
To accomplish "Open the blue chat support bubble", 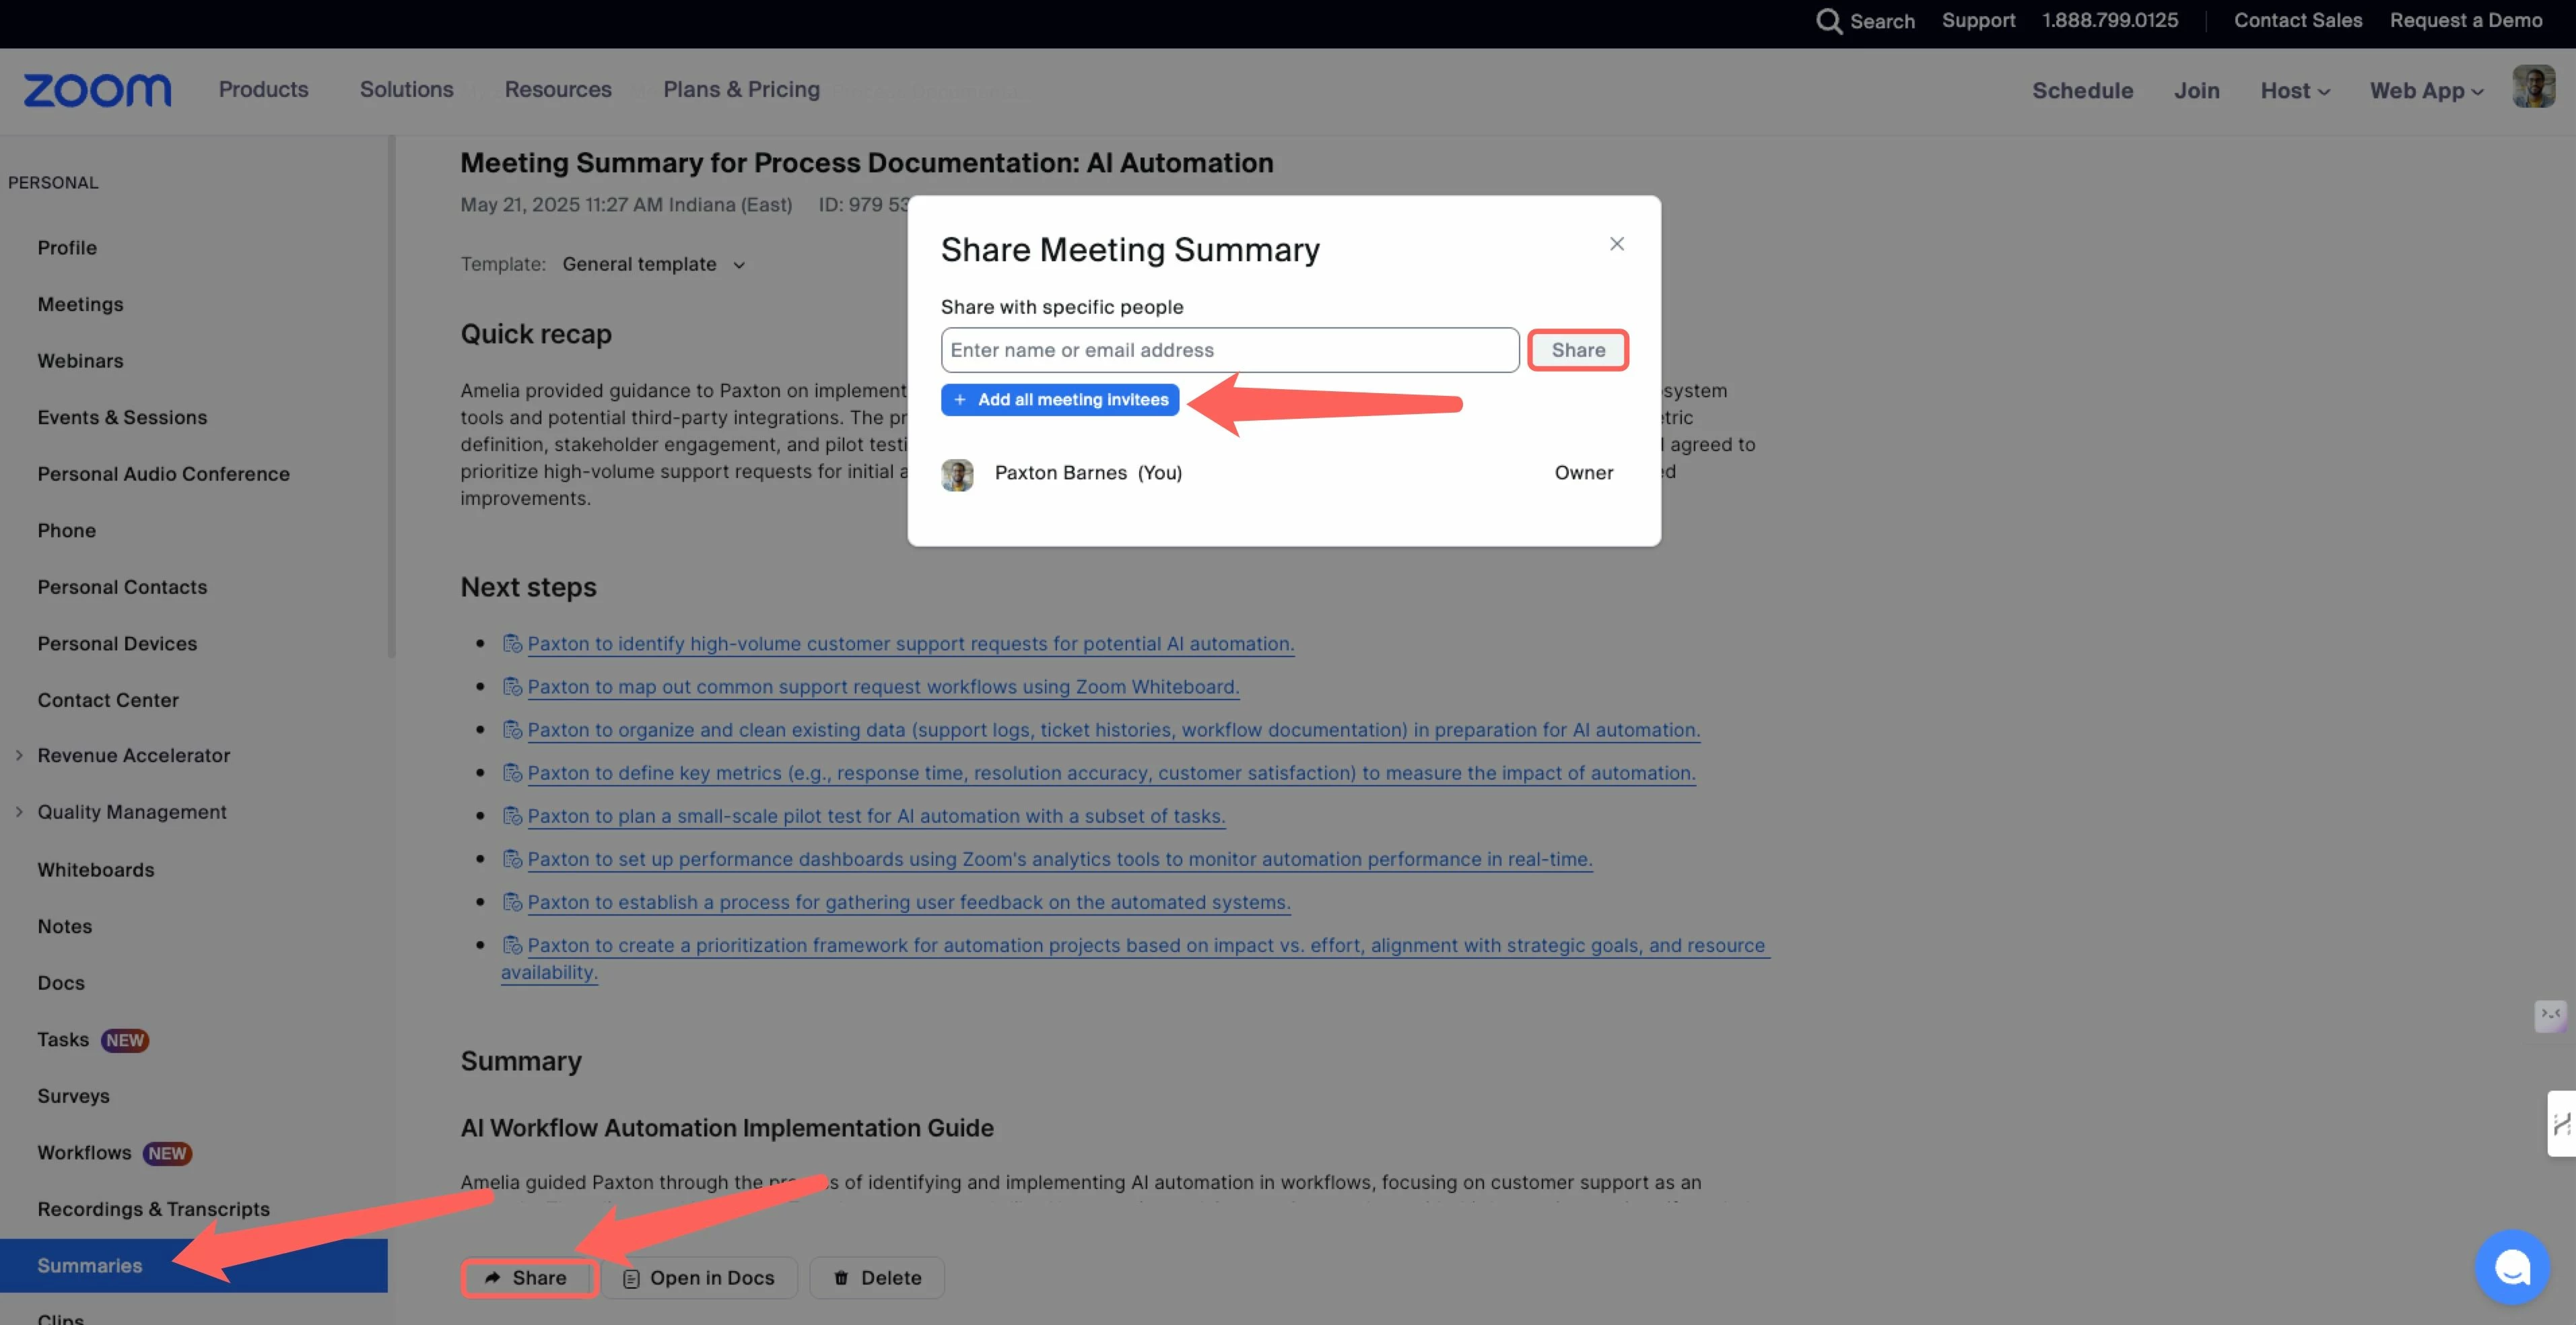I will pyautogui.click(x=2511, y=1267).
